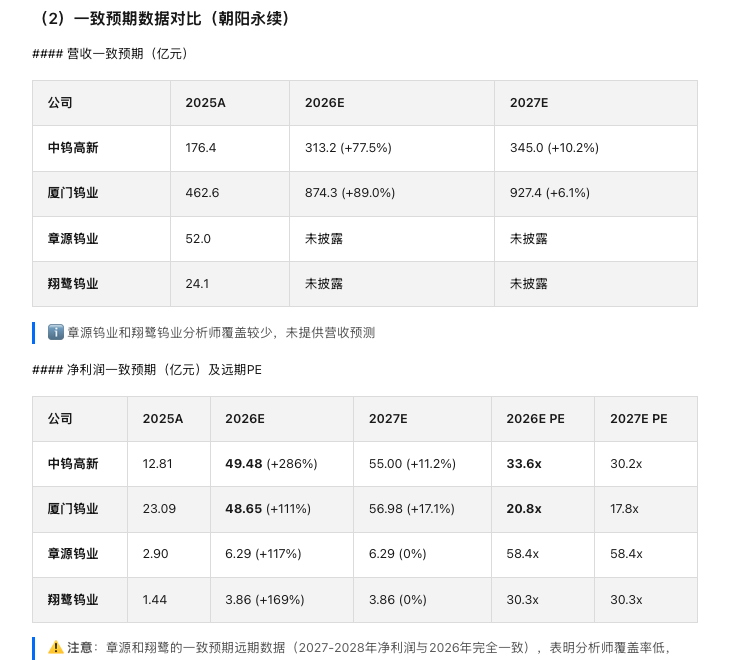This screenshot has width=729, height=660.
Task: Click net profit value 1.44
Action: pyautogui.click(x=154, y=600)
